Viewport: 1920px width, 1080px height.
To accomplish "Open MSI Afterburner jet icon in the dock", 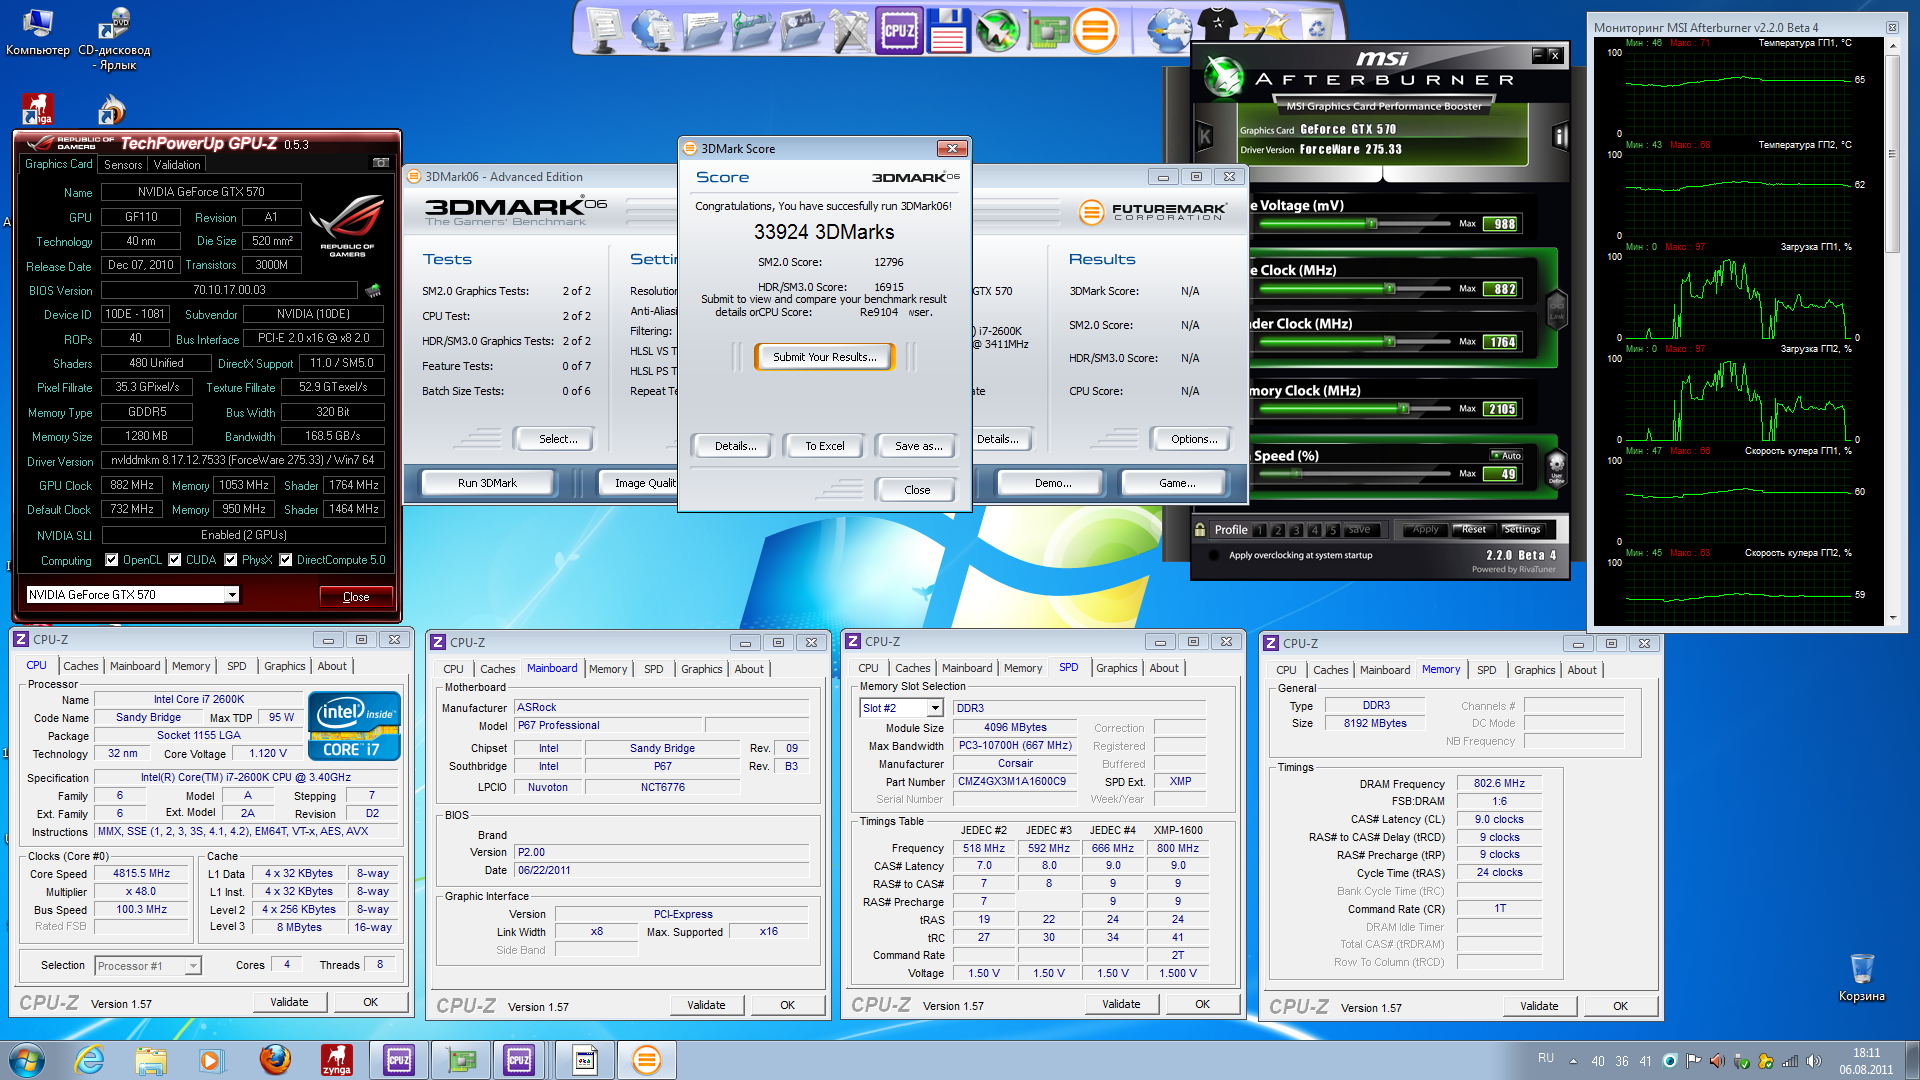I will pyautogui.click(x=997, y=30).
